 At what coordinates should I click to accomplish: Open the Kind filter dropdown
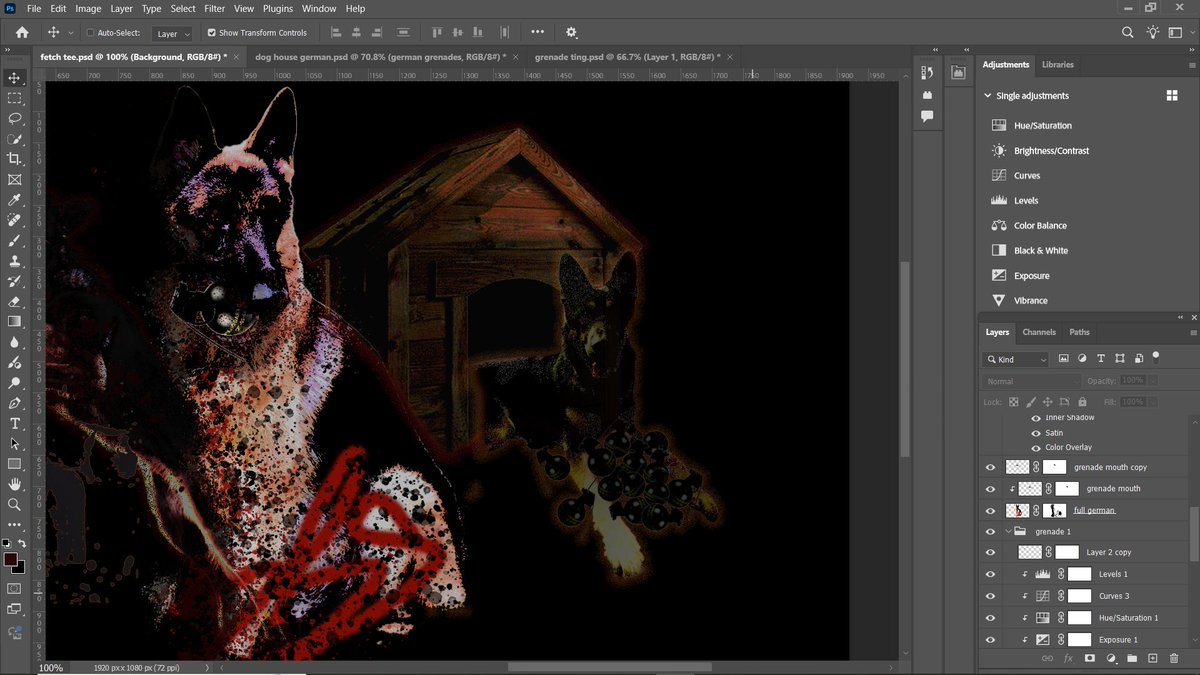1017,359
